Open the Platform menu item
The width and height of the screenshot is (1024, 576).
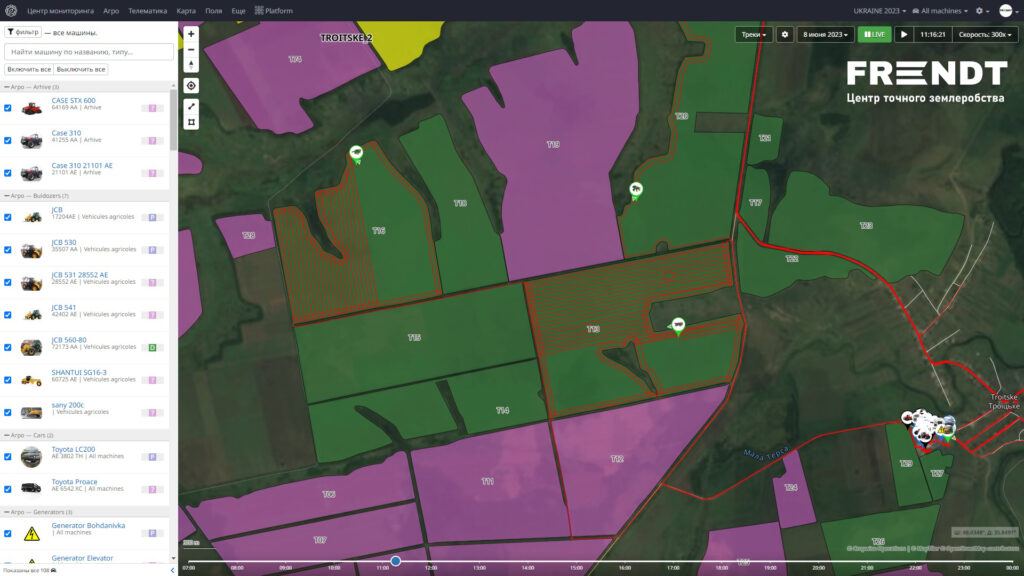(x=274, y=10)
